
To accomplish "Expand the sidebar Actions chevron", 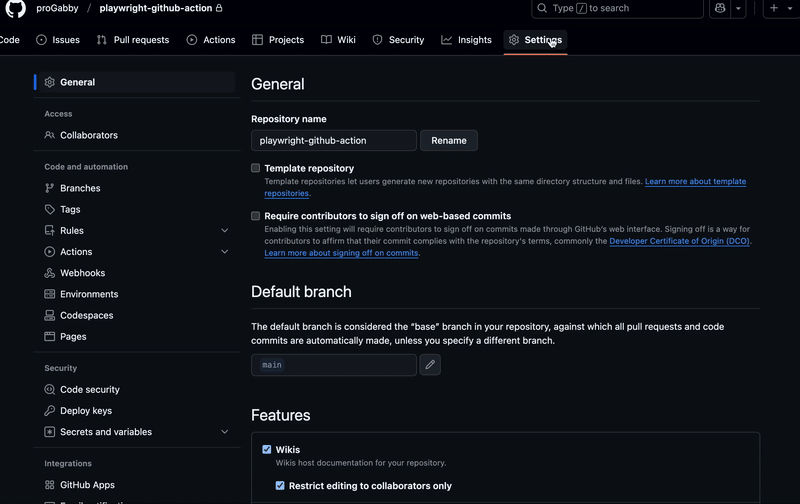I will 224,251.
